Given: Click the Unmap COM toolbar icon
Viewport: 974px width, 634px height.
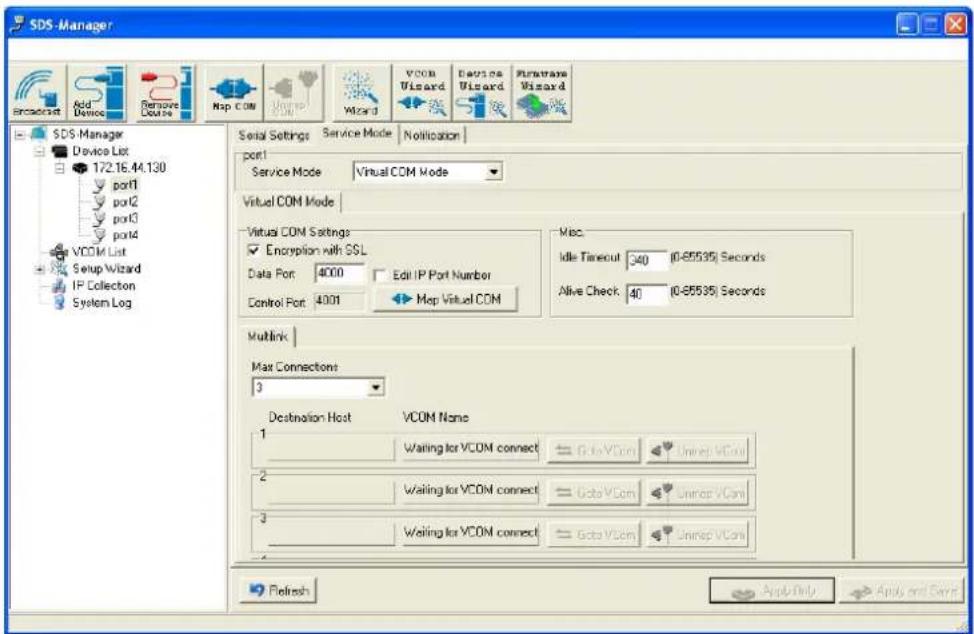Looking at the screenshot, I should click(294, 93).
